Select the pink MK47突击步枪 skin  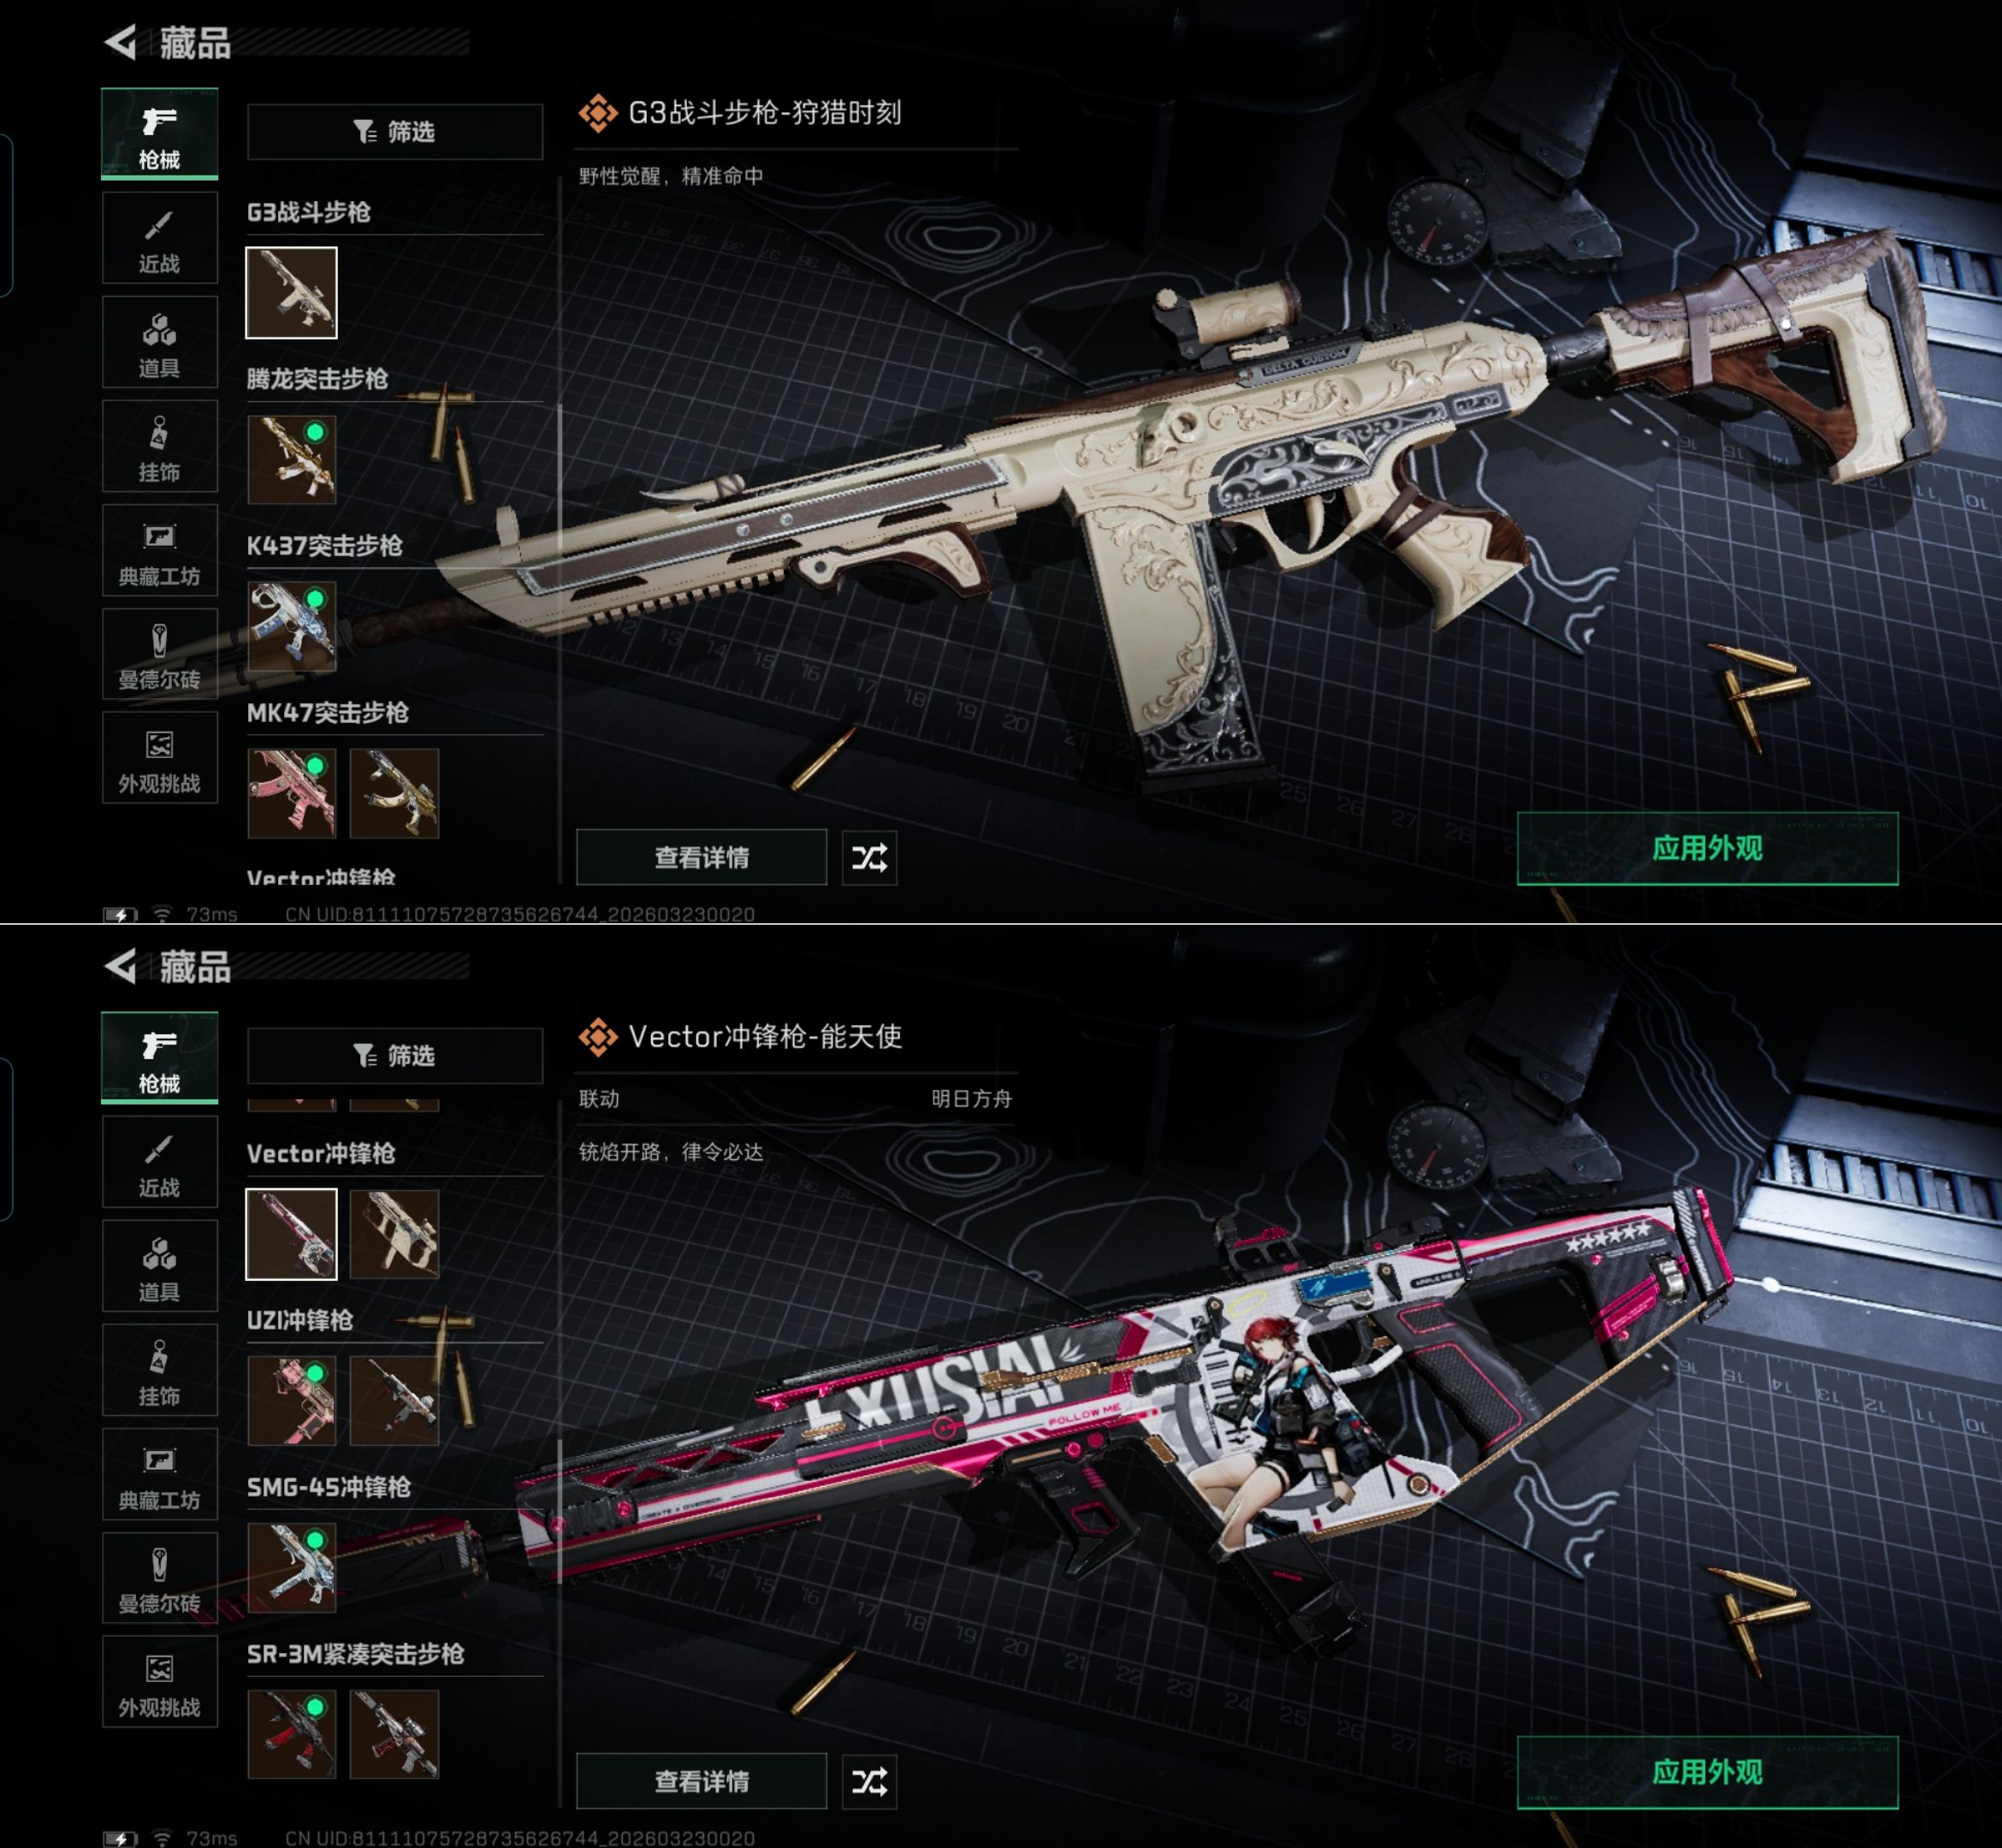click(x=292, y=793)
